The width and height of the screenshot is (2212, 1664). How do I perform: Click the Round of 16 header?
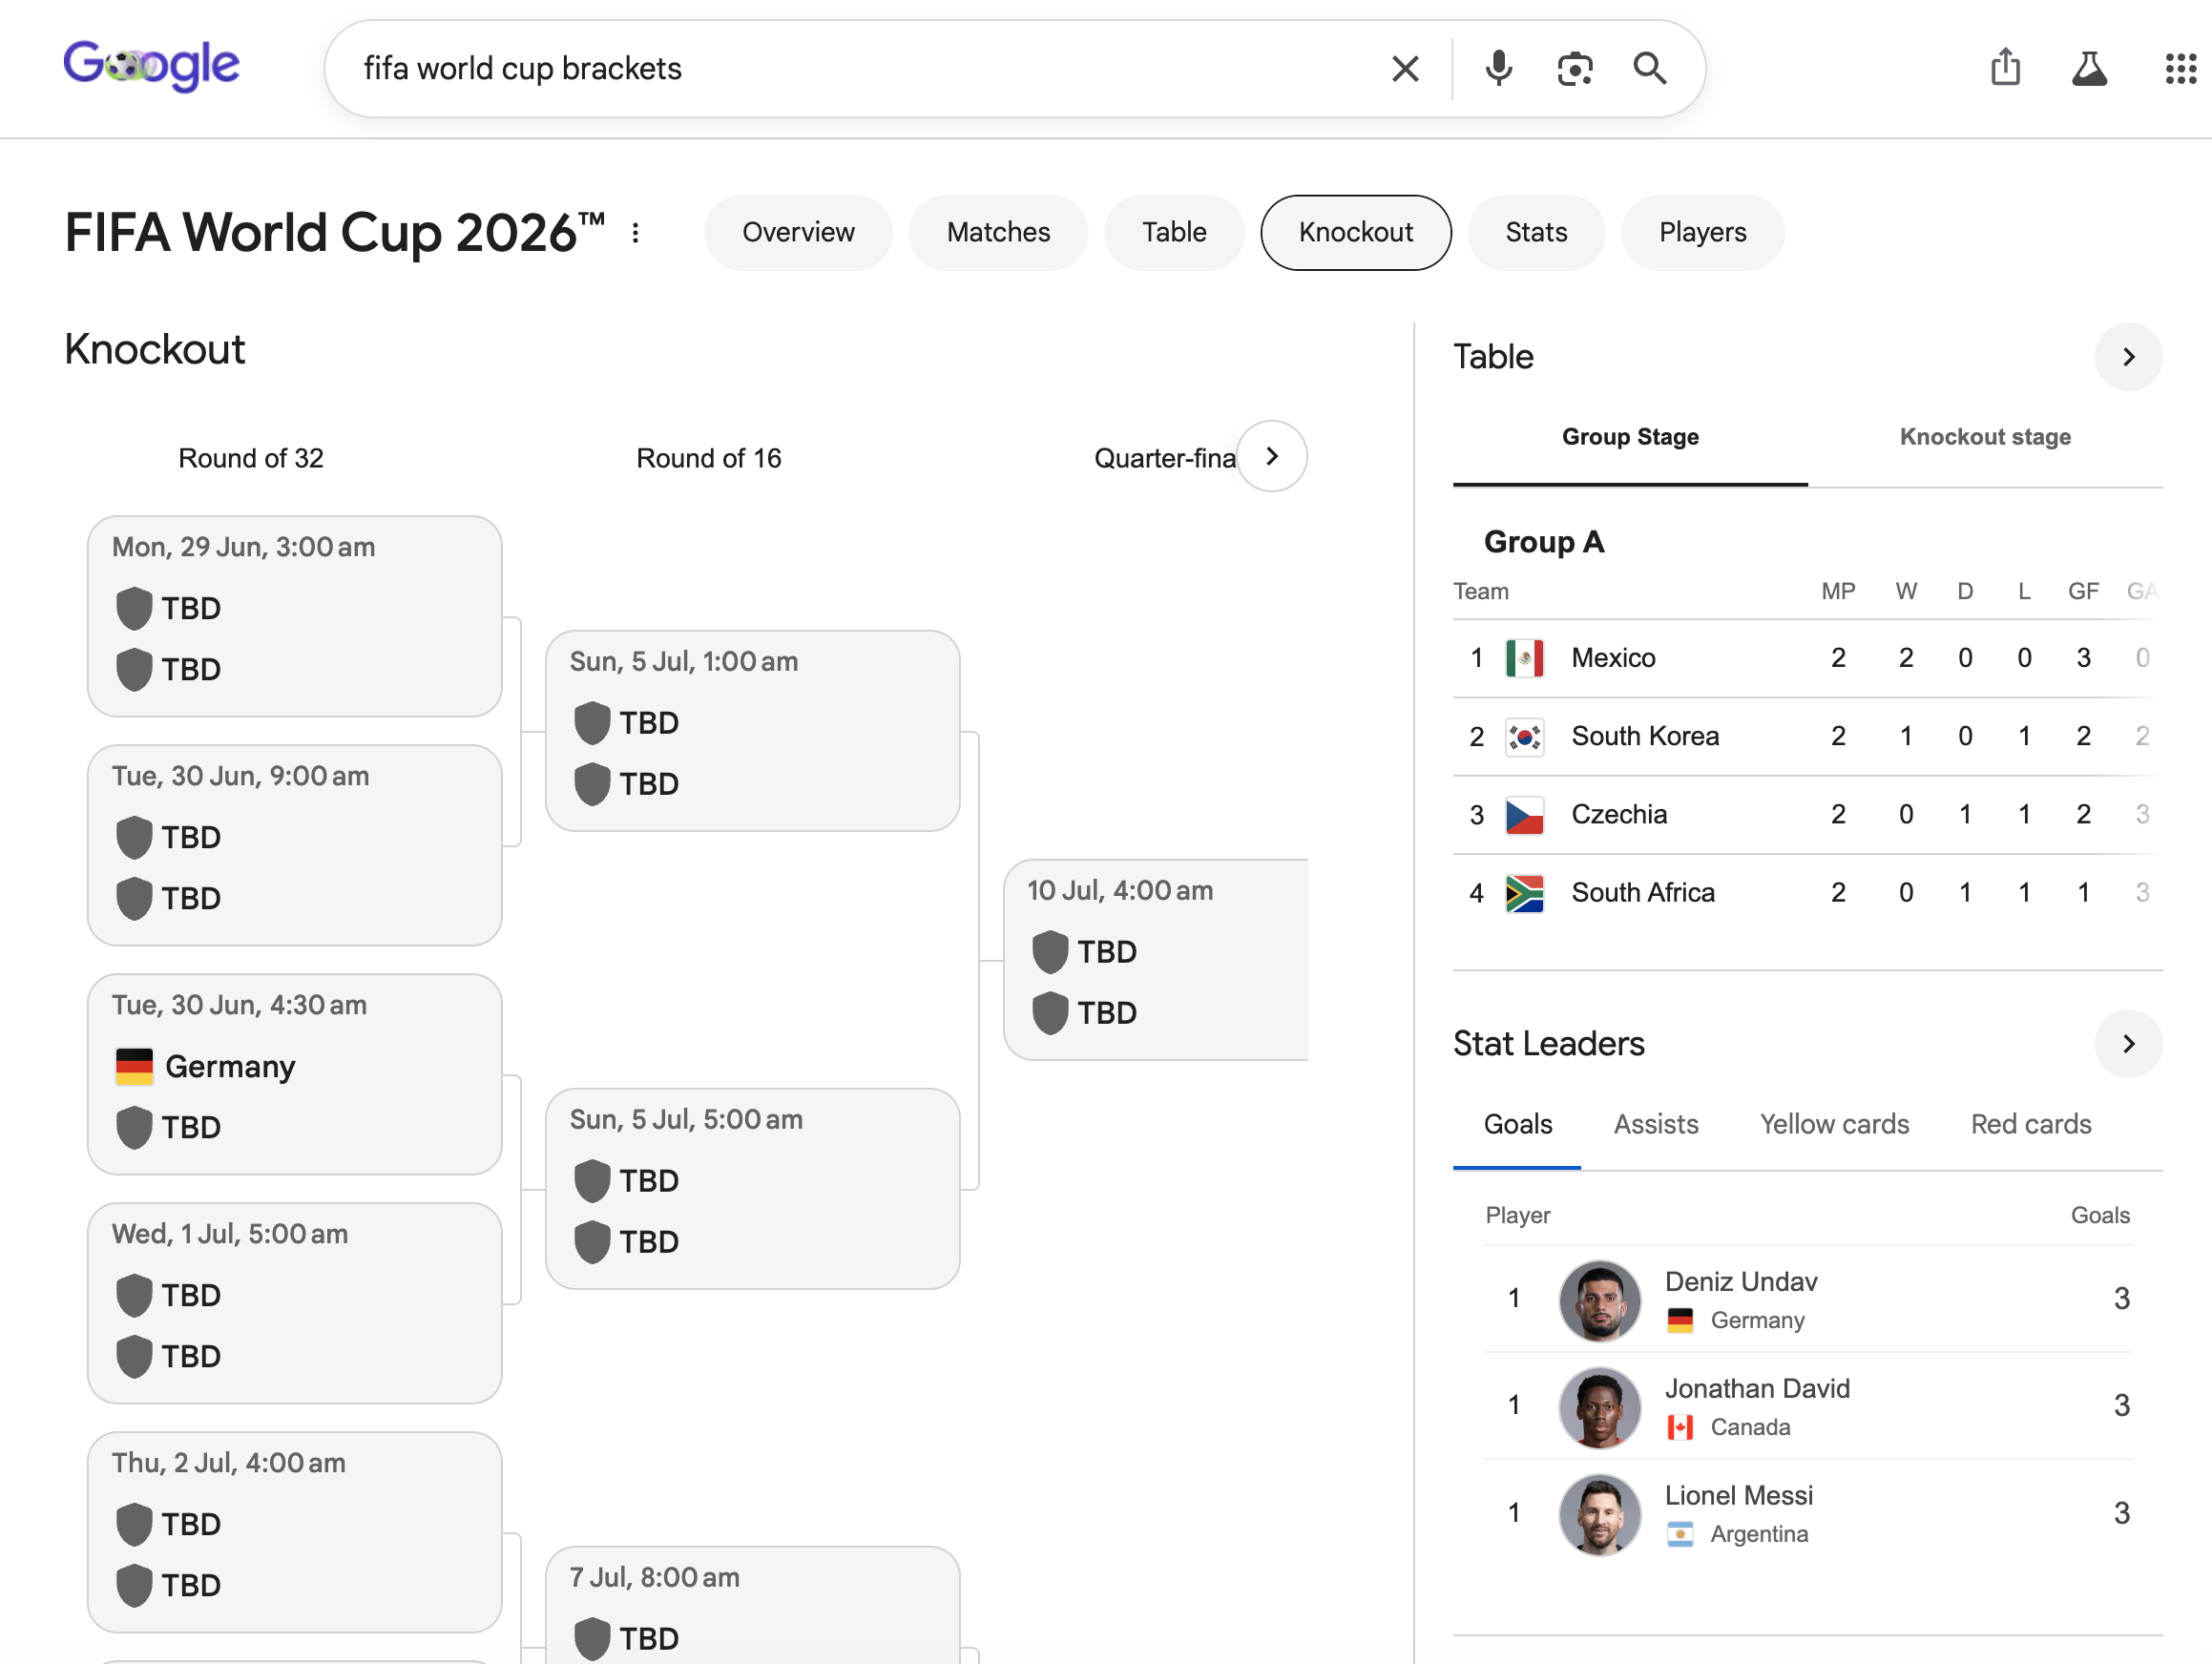pos(709,458)
